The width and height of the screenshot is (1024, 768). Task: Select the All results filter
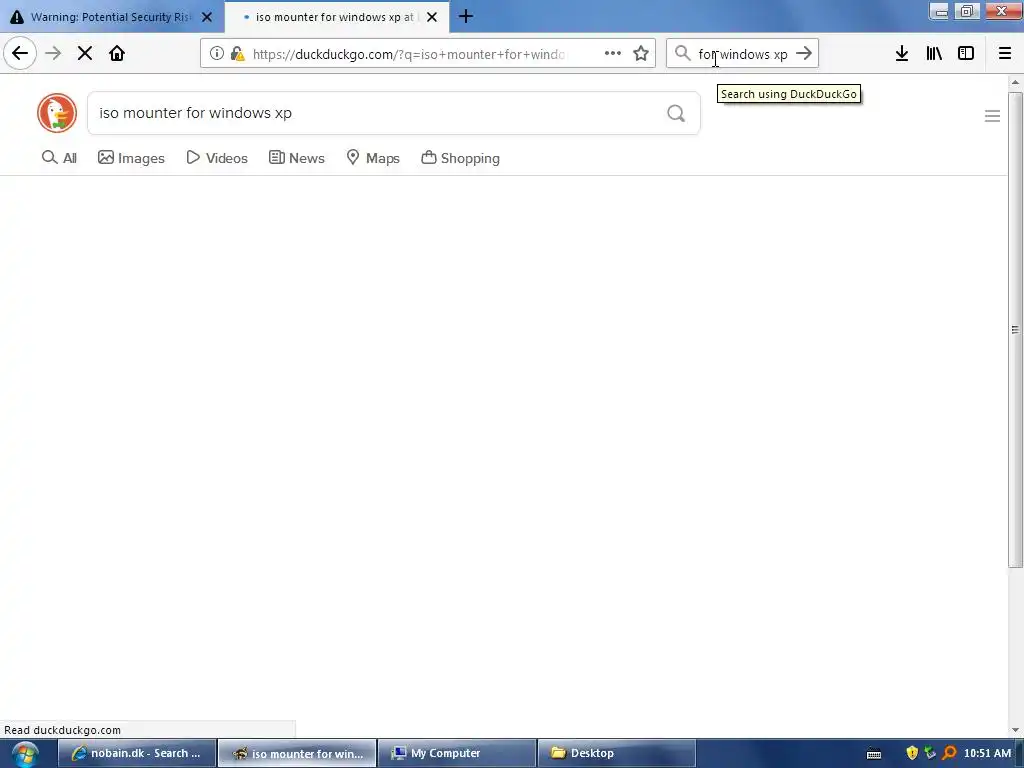(59, 158)
